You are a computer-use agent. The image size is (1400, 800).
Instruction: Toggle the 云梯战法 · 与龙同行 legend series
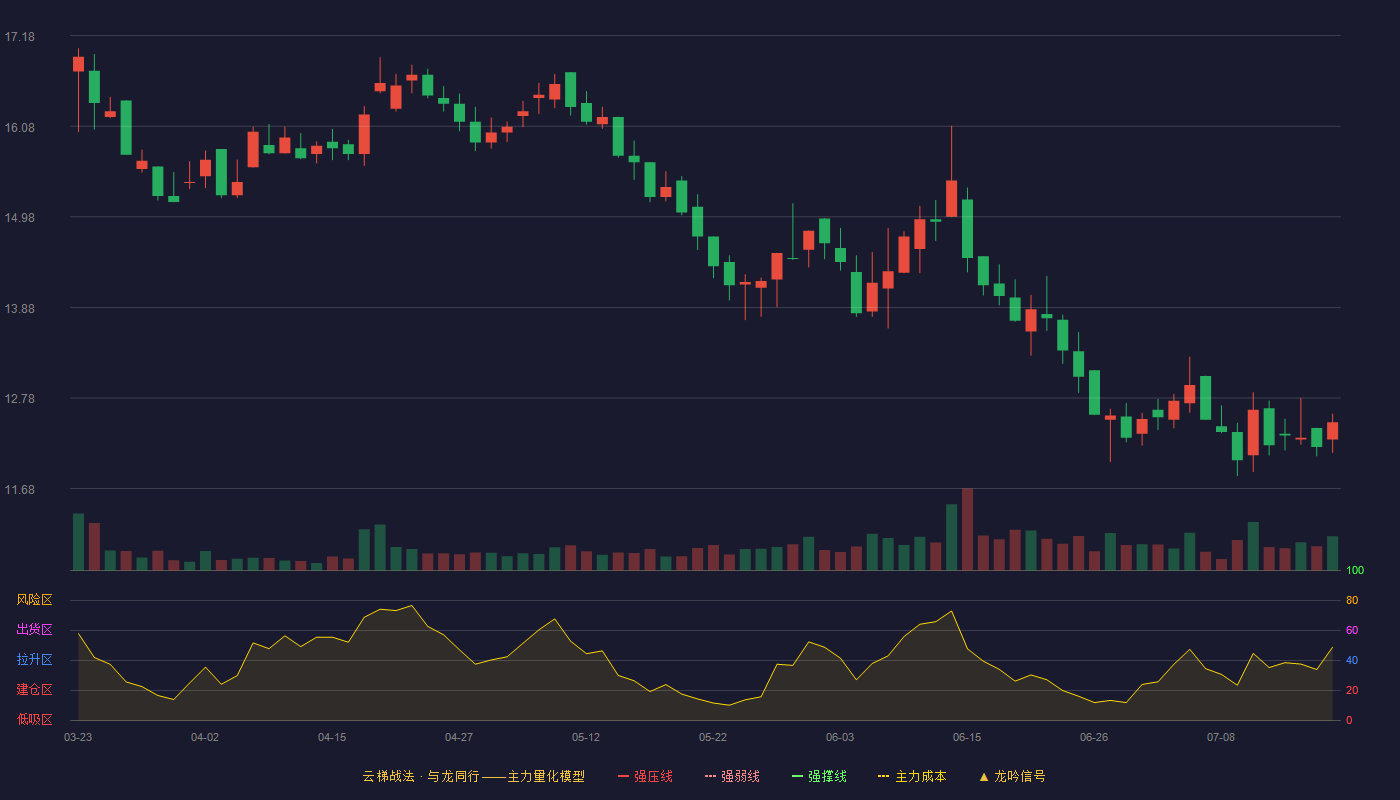[x=473, y=776]
